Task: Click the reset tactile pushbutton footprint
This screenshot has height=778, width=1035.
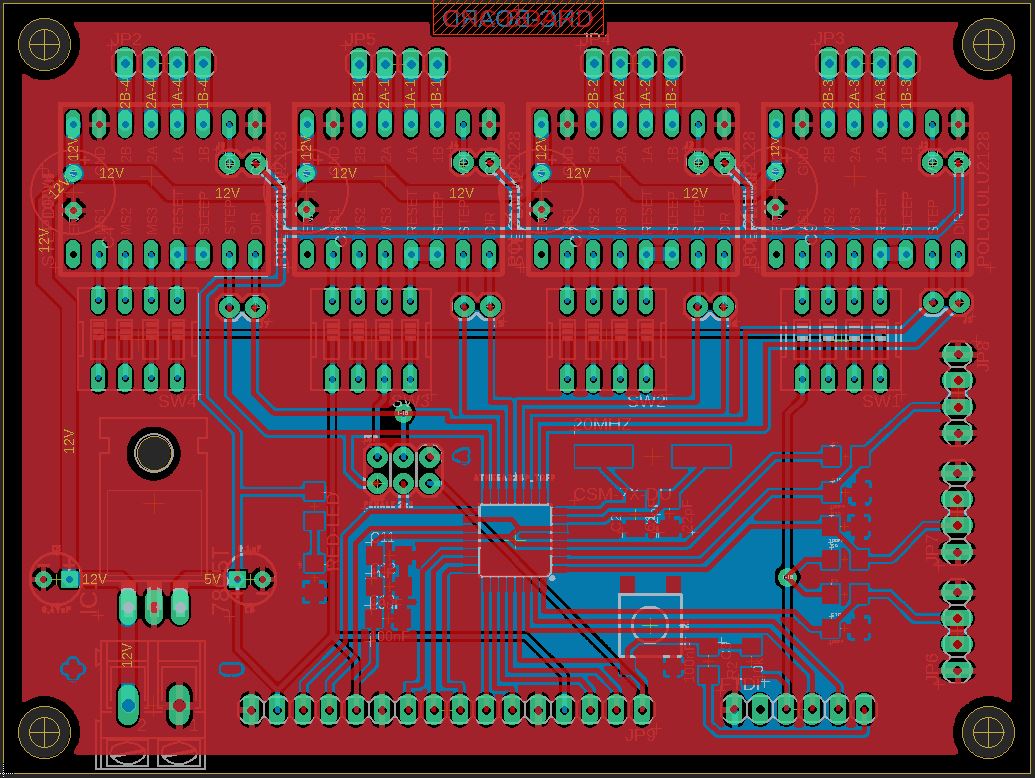Action: (650, 624)
